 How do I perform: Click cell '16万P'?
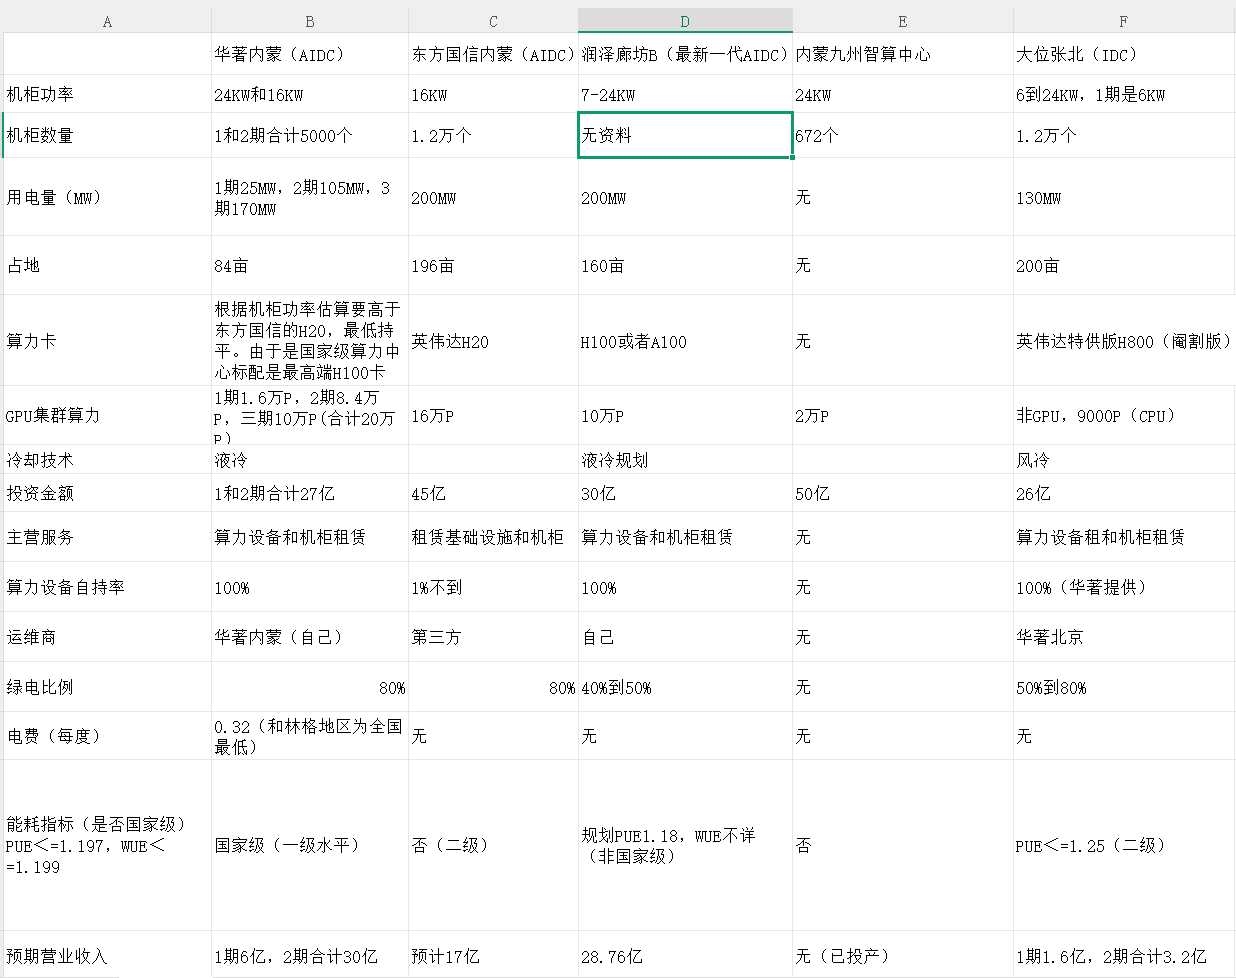pos(493,415)
